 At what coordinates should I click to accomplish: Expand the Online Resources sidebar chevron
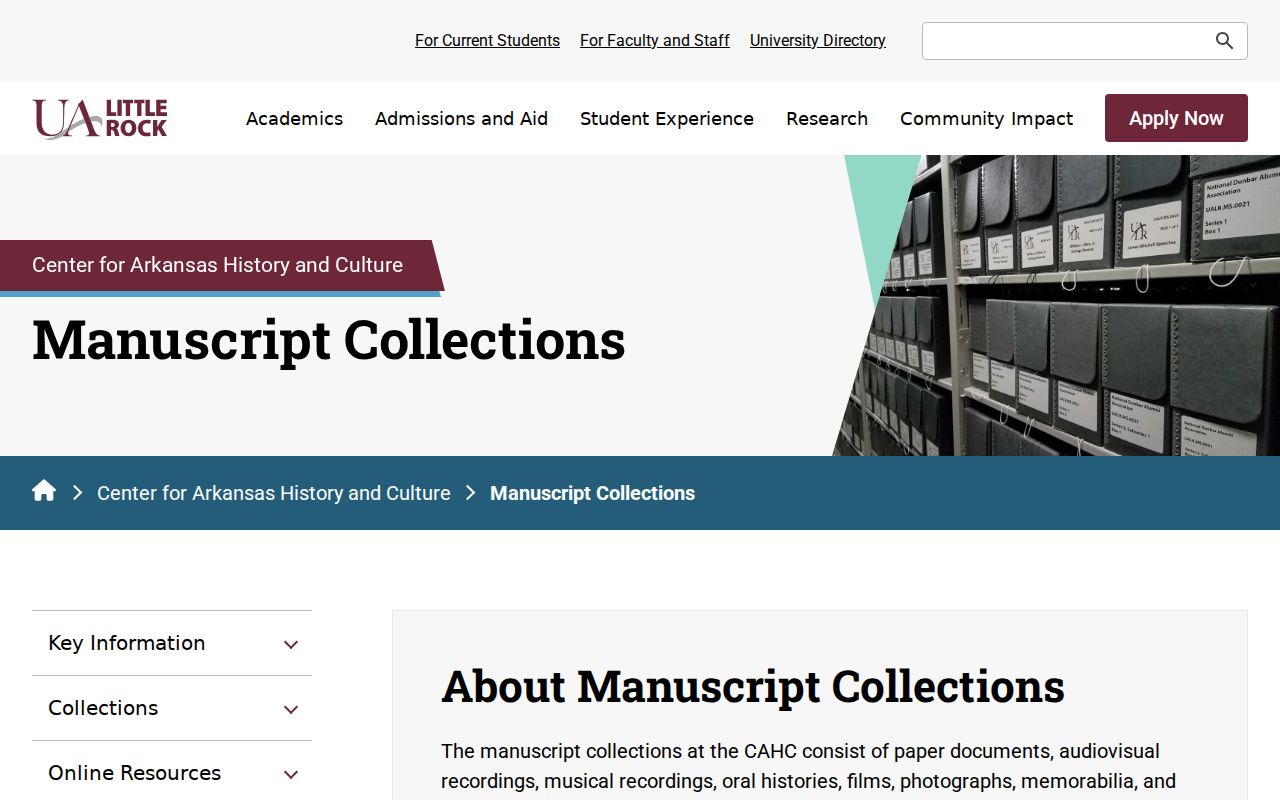291,774
